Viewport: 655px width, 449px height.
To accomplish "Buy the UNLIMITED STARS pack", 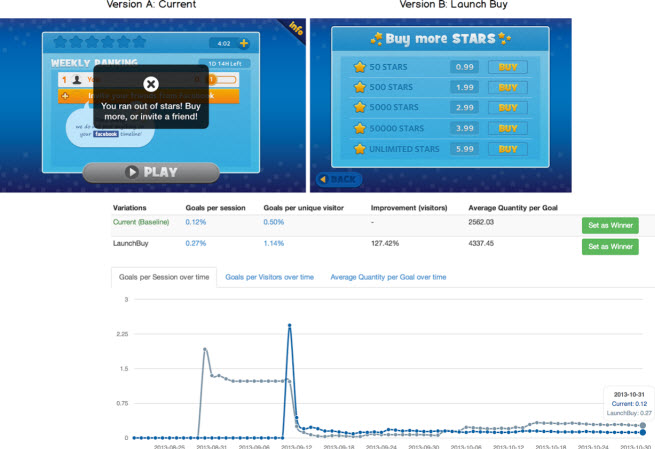I will (x=508, y=149).
